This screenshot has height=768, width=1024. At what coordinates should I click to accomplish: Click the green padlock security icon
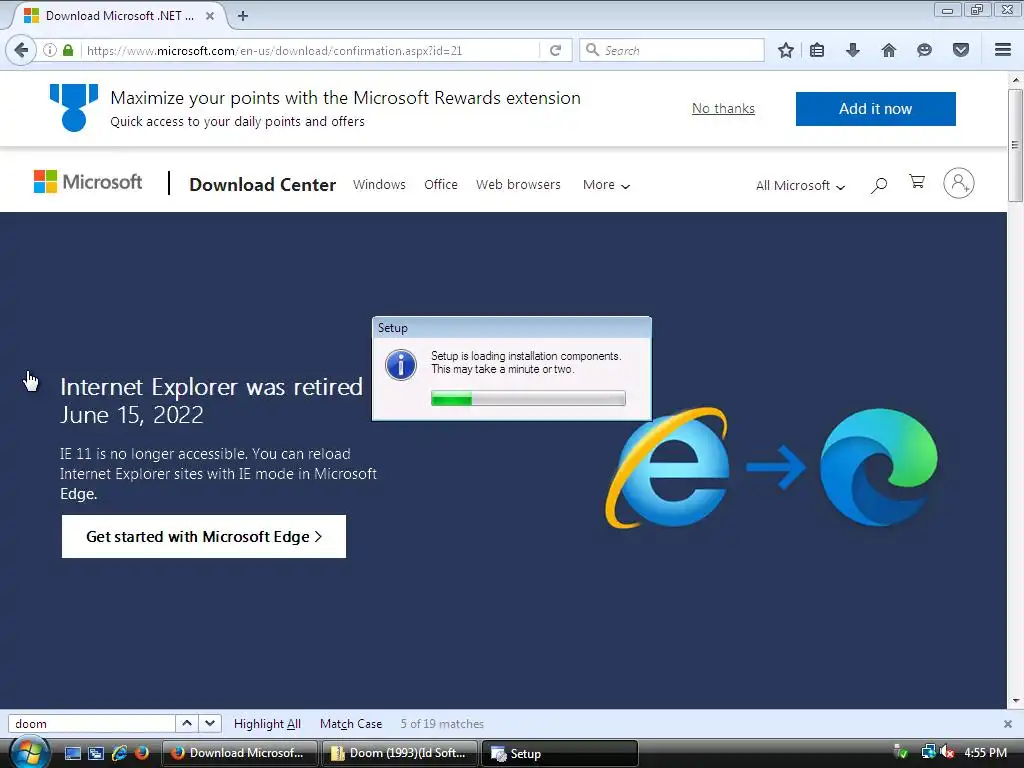[68, 50]
